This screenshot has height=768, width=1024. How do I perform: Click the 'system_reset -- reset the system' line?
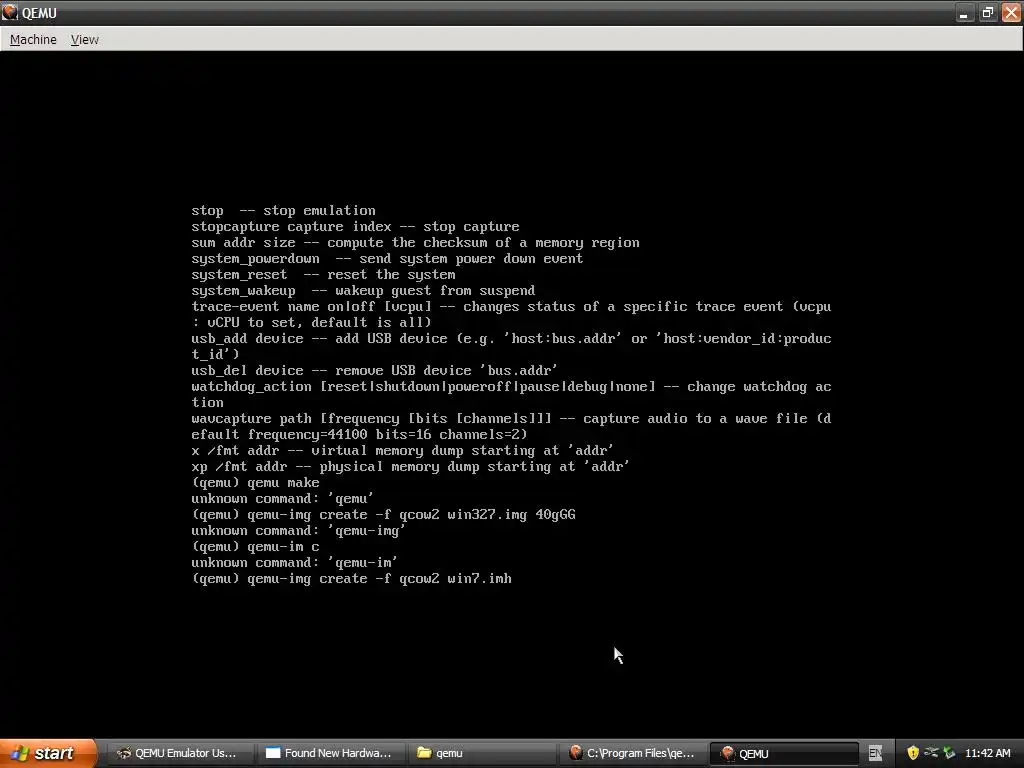(x=323, y=274)
